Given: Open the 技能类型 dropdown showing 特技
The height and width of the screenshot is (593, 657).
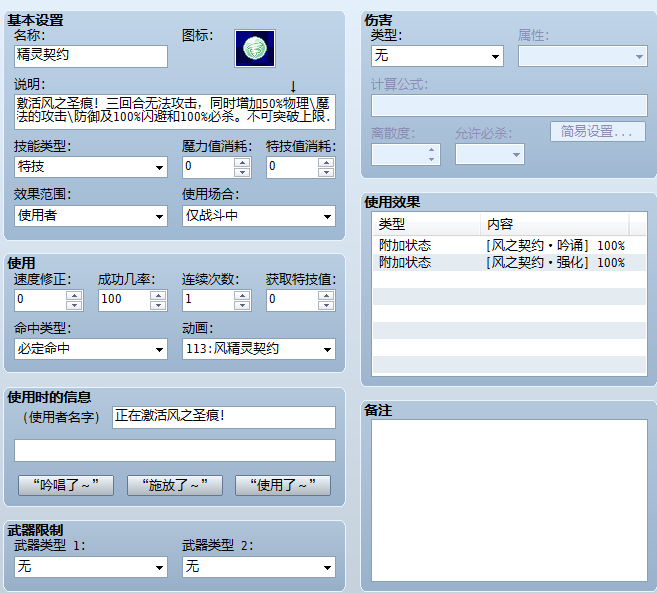Looking at the screenshot, I should (x=91, y=167).
